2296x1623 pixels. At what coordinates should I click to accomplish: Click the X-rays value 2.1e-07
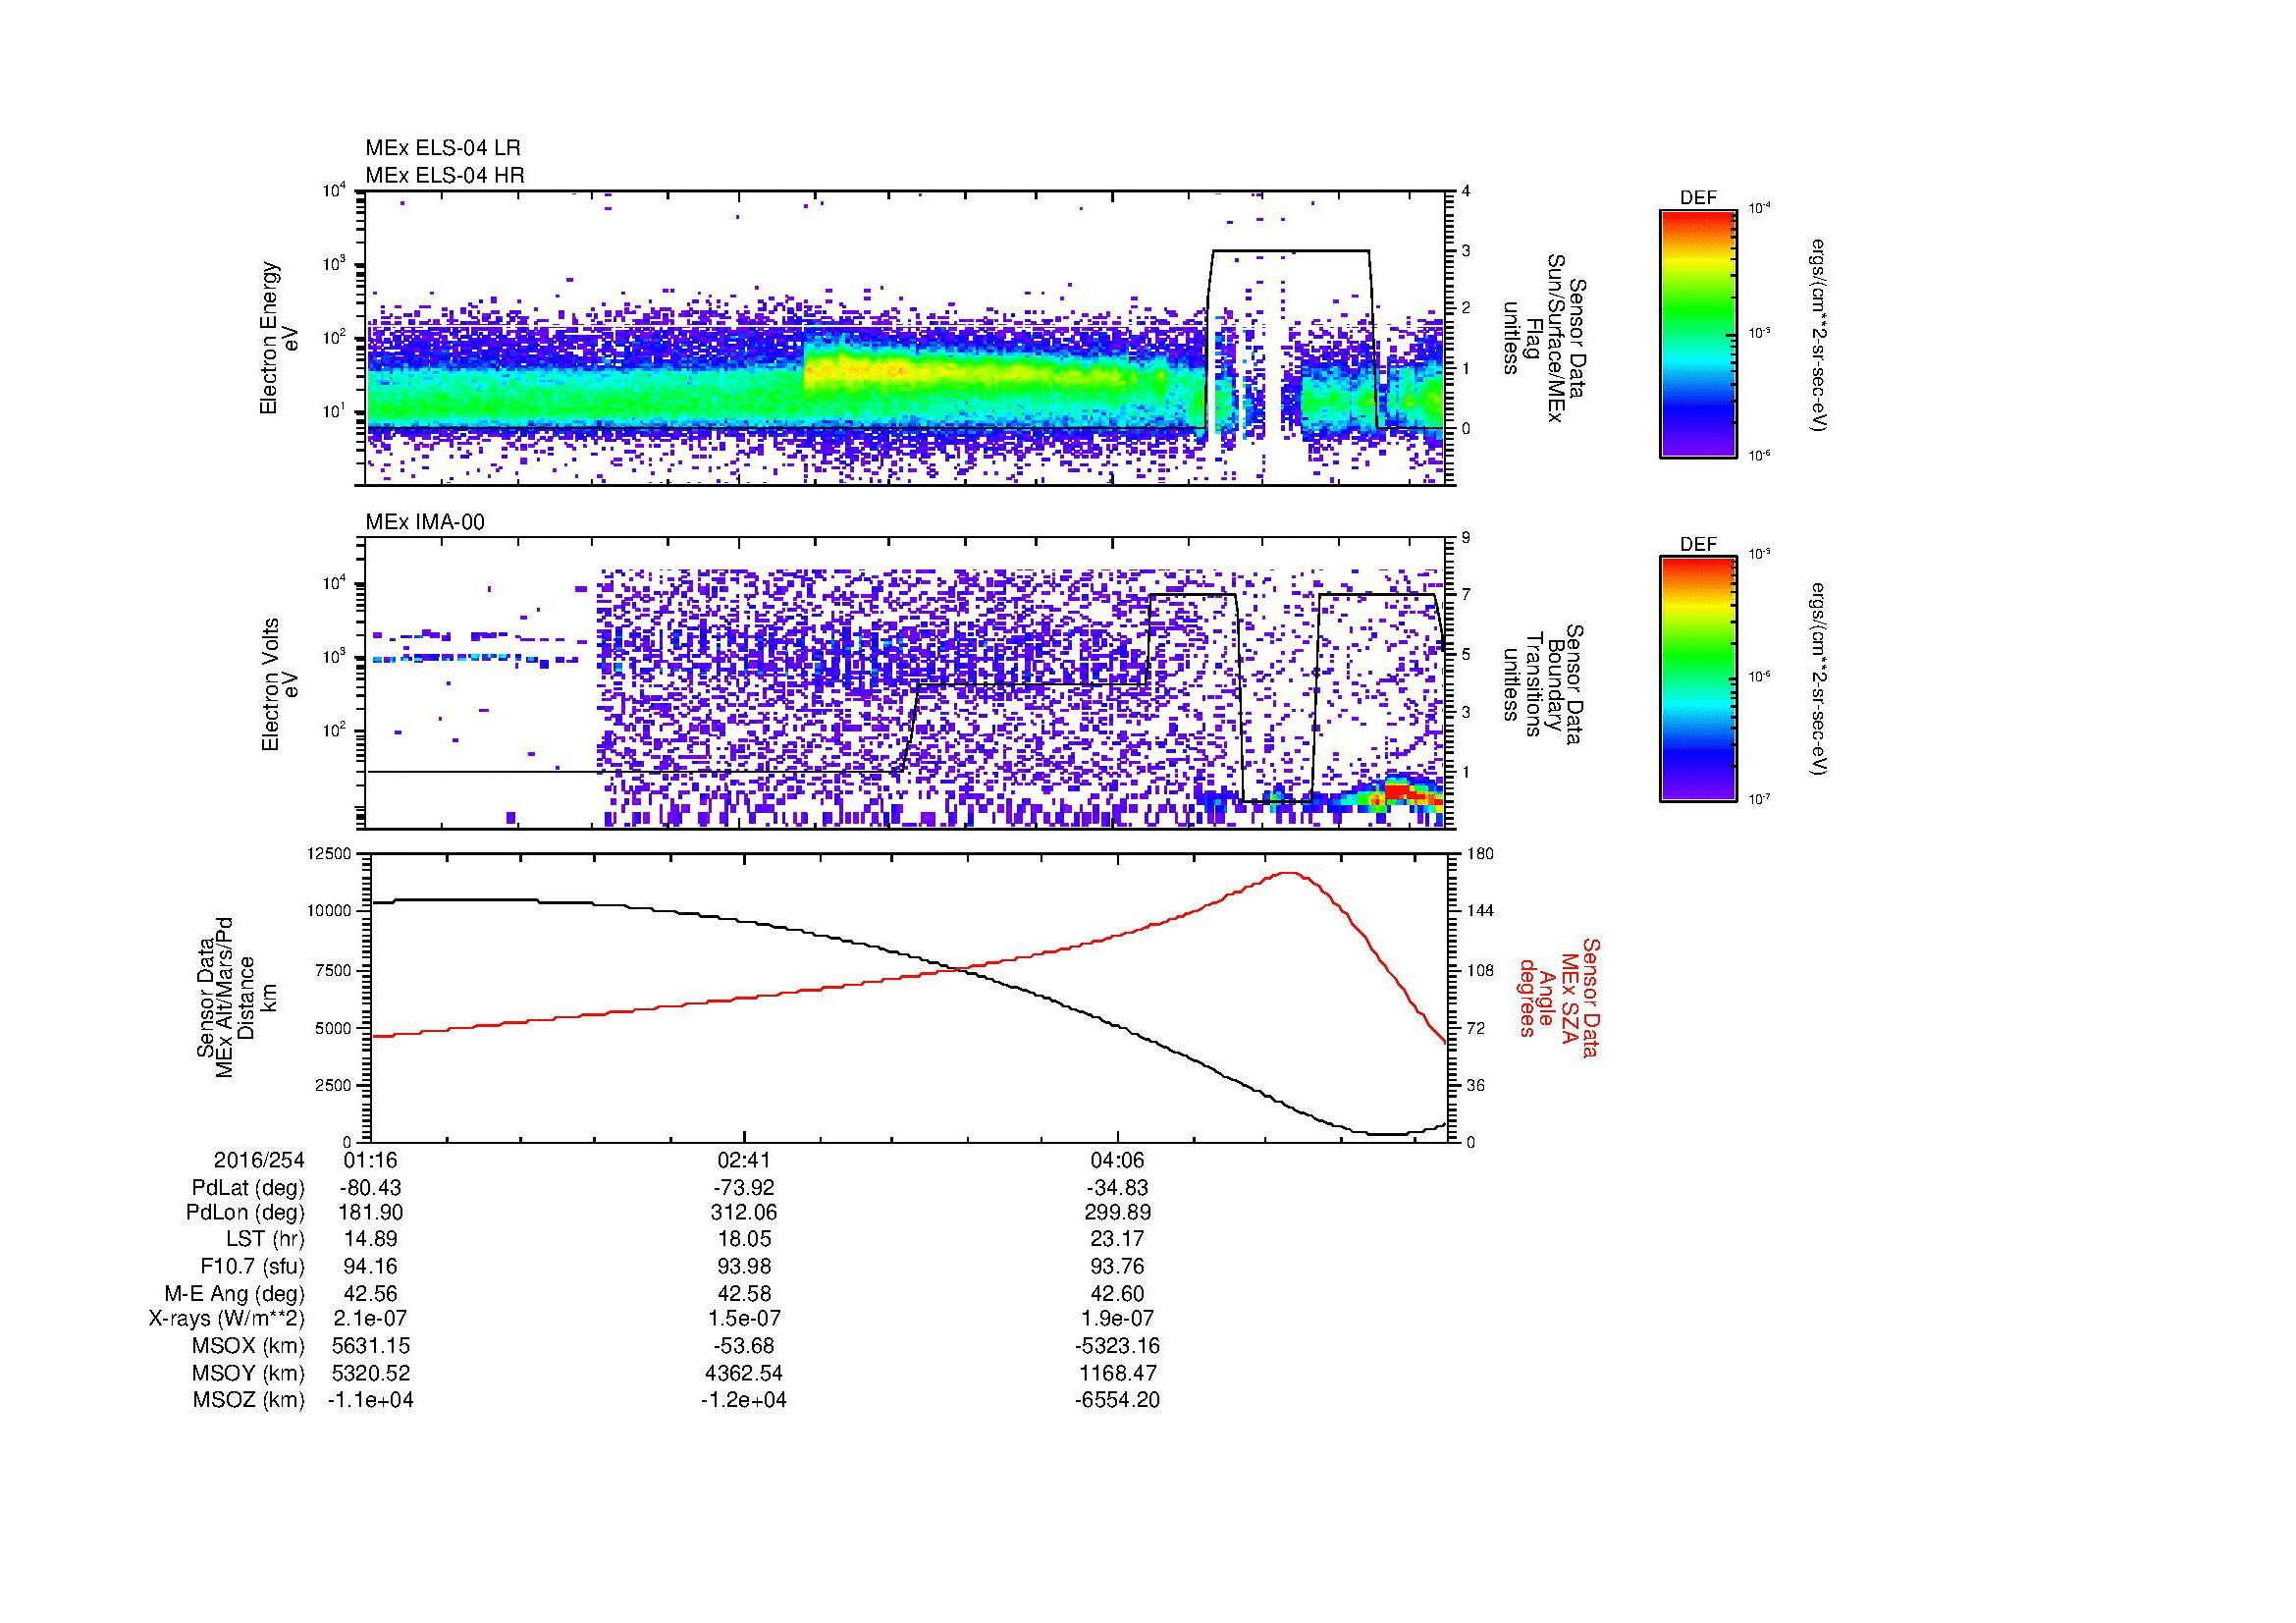pyautogui.click(x=370, y=1318)
